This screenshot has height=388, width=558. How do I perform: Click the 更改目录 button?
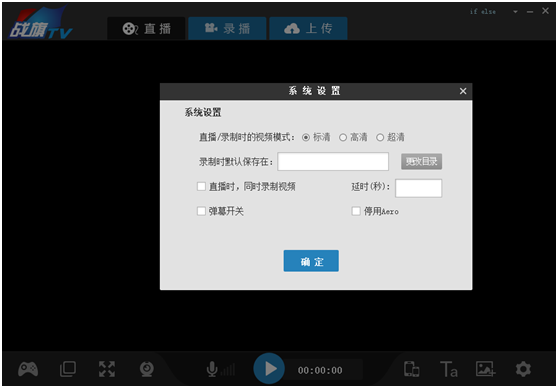tap(421, 162)
